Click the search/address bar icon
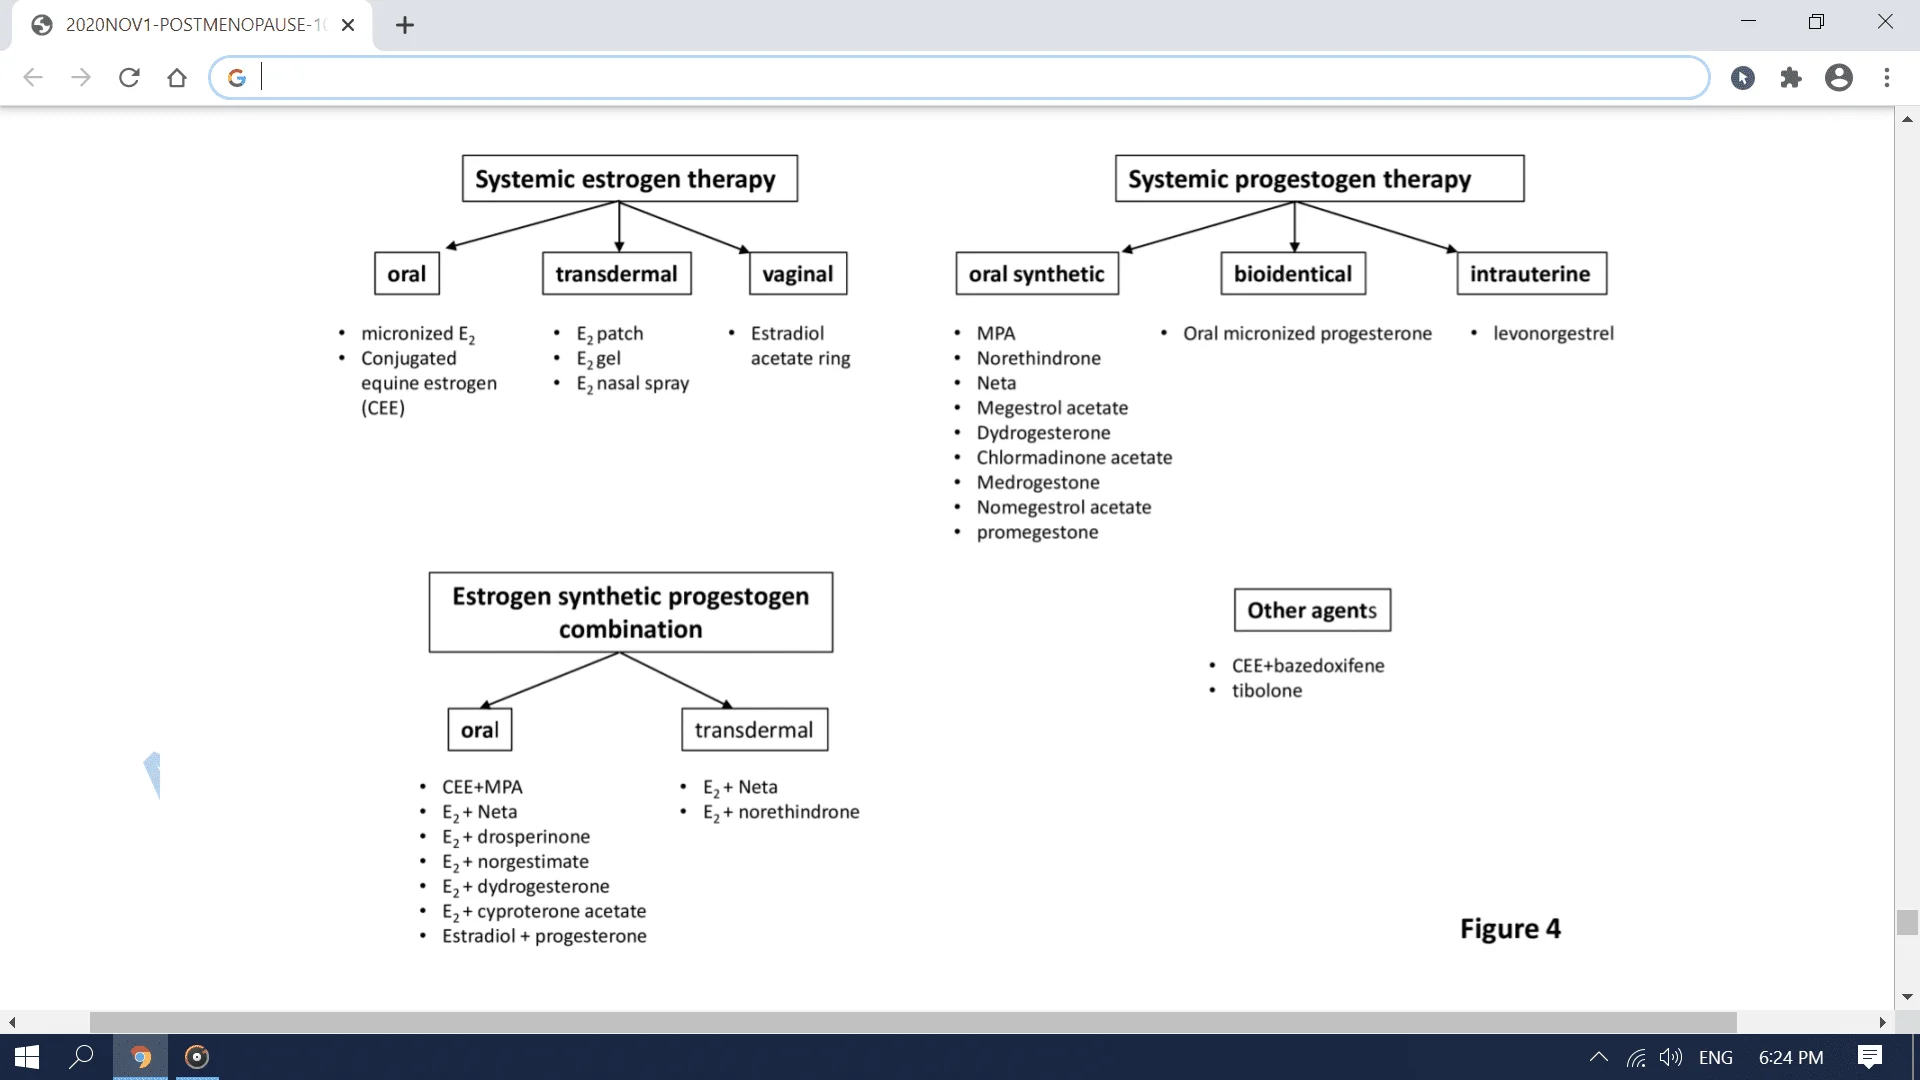Image resolution: width=1920 pixels, height=1080 pixels. tap(239, 75)
